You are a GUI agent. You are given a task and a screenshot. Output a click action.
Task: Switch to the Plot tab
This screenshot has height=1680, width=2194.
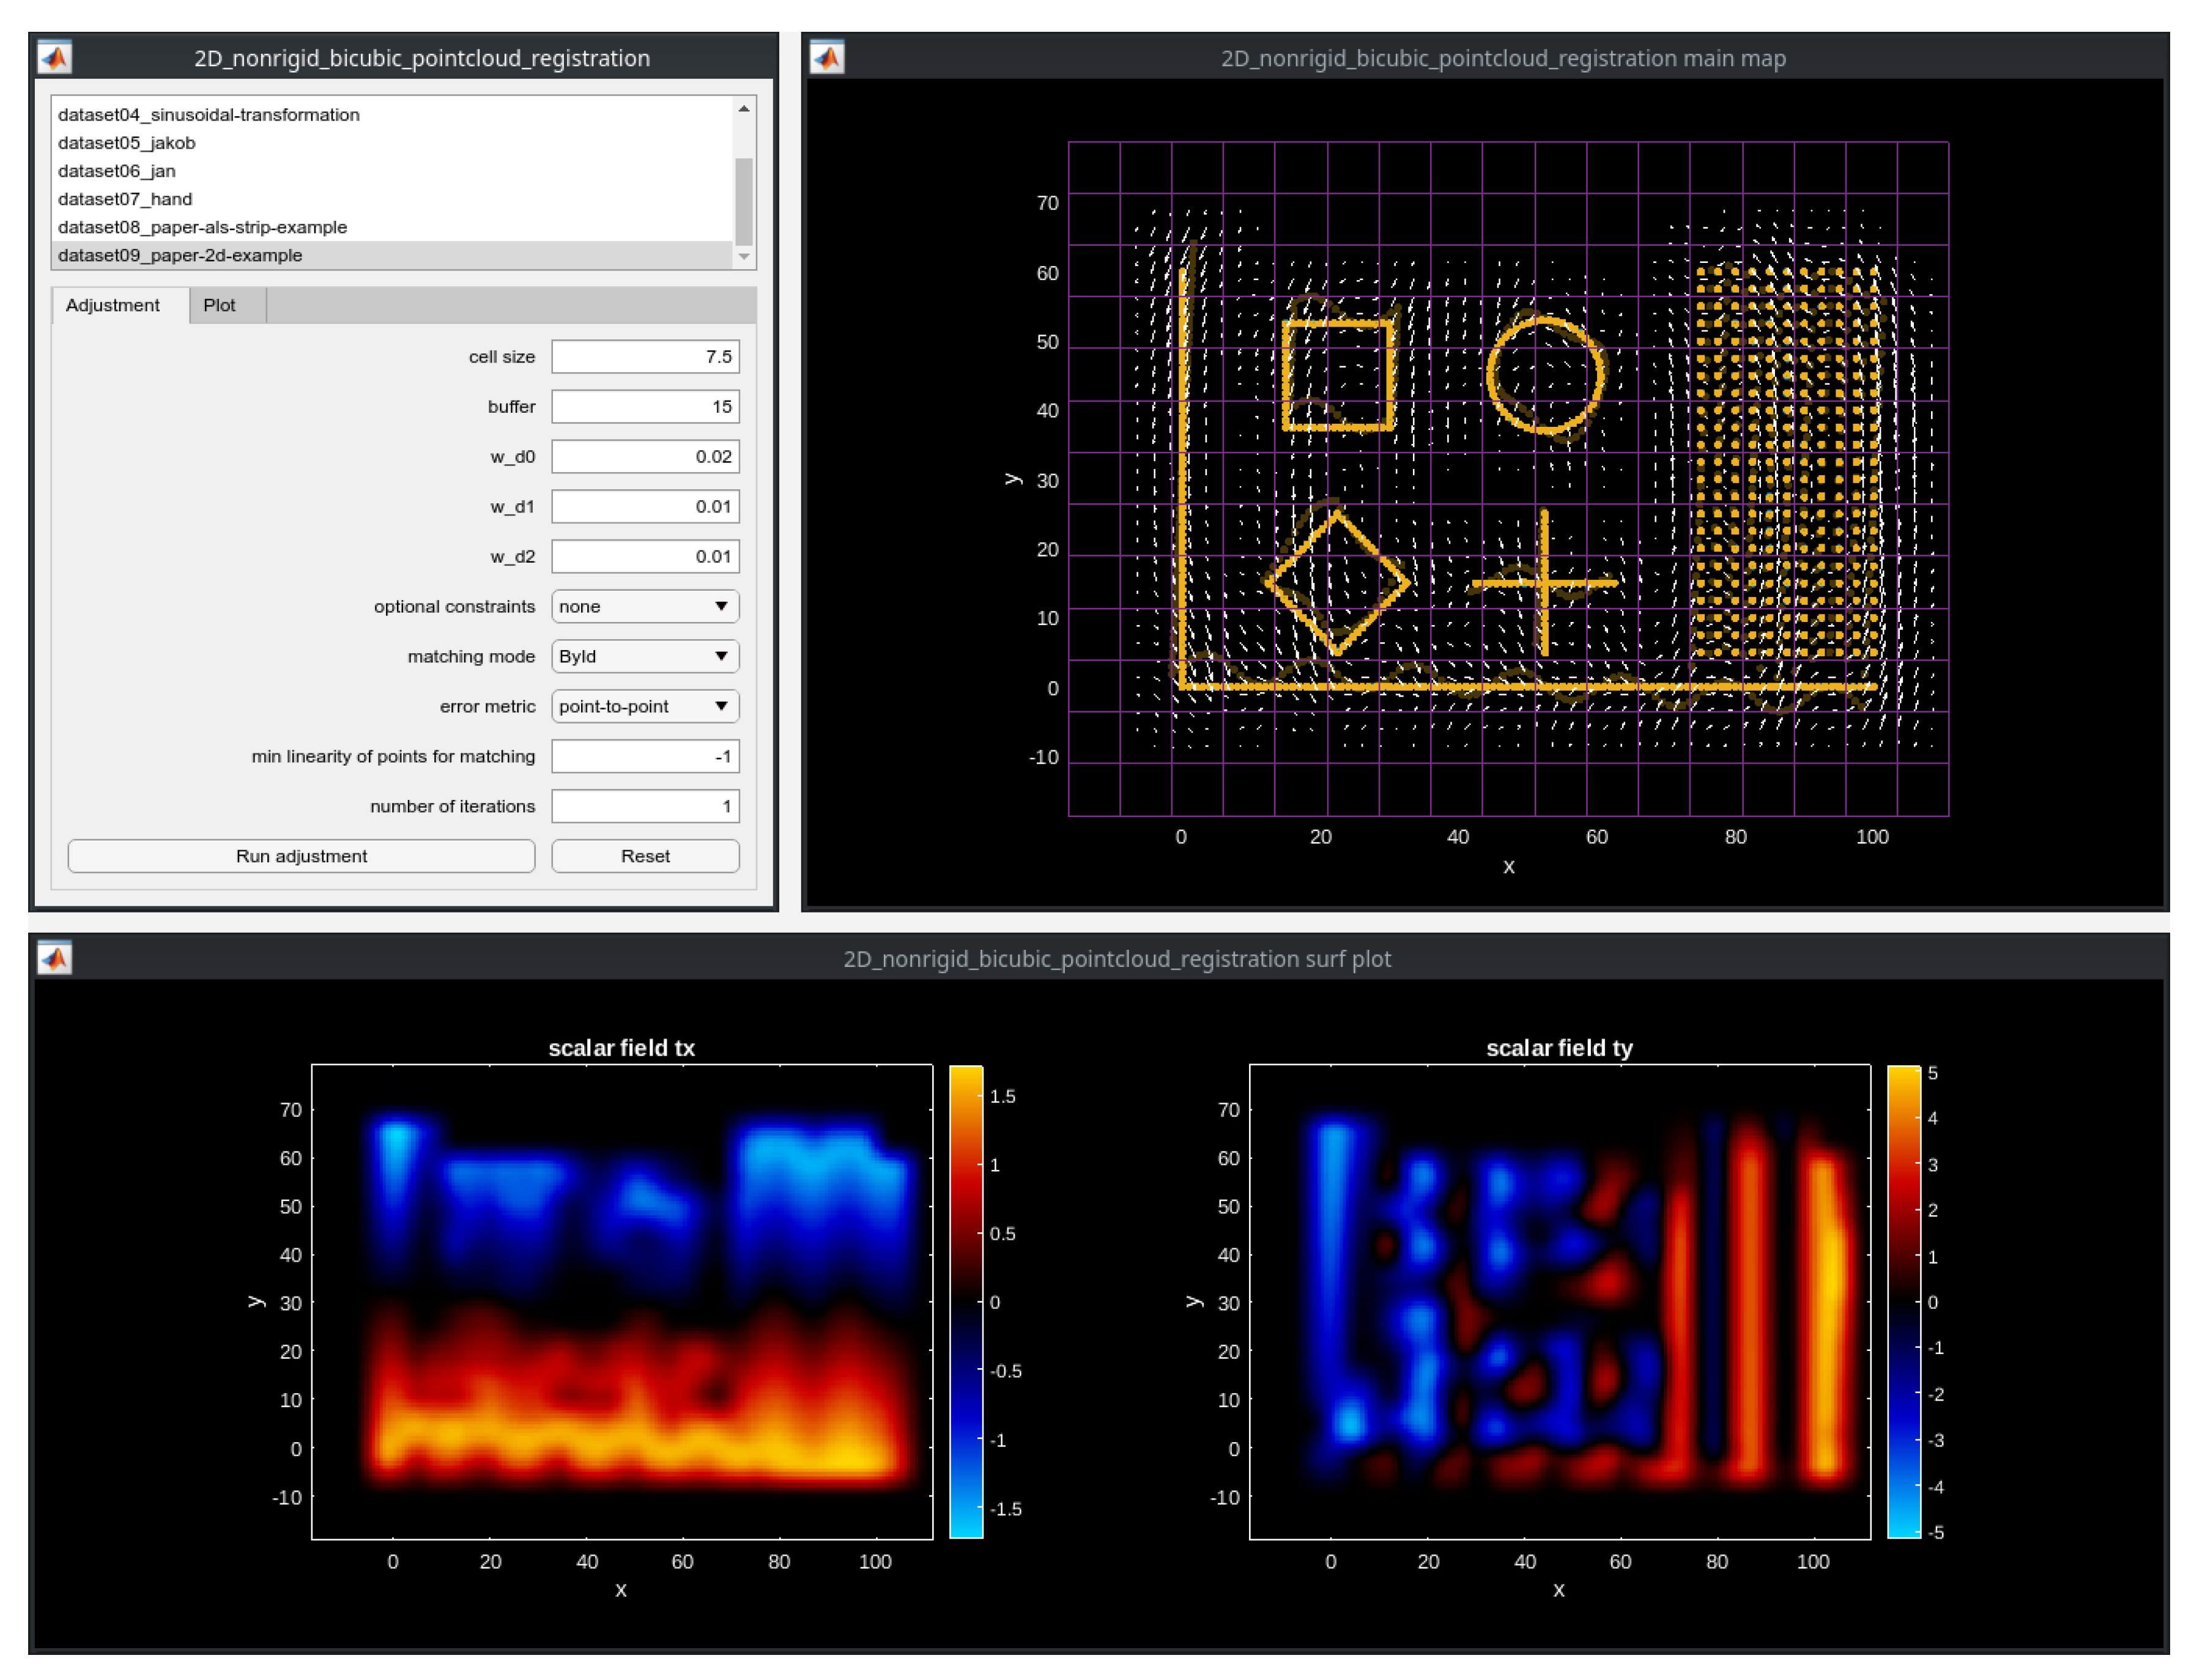(219, 305)
